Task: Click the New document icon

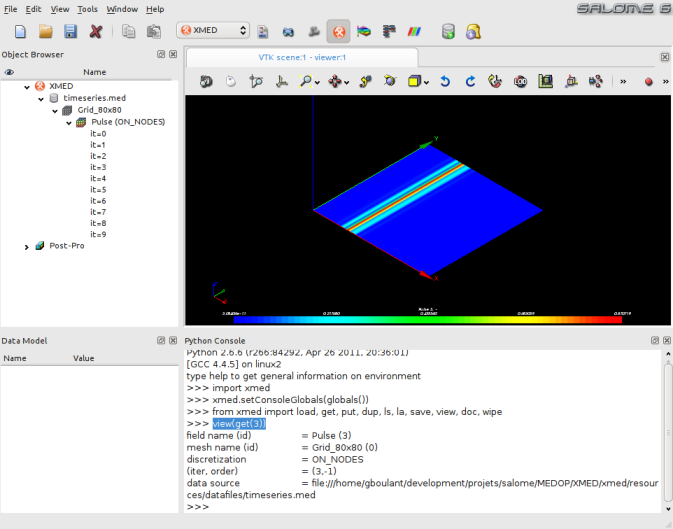Action: [x=20, y=31]
